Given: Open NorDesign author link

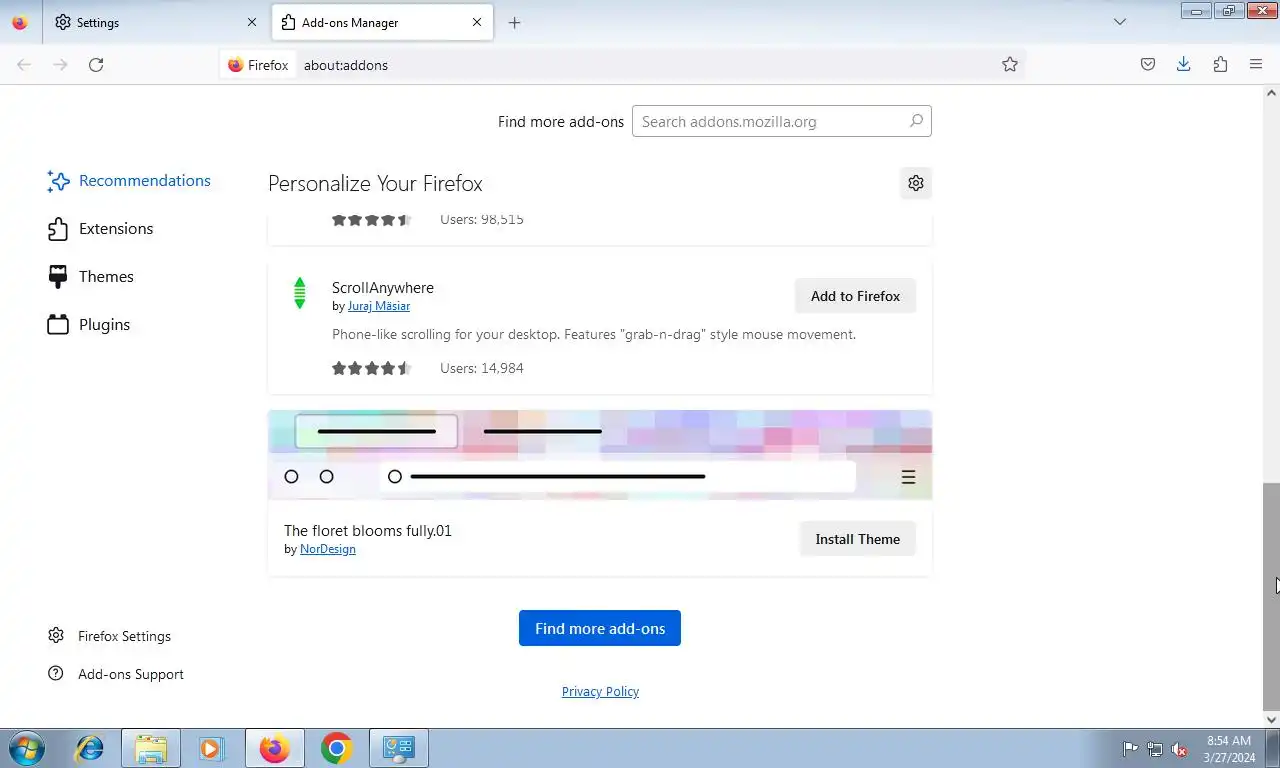Looking at the screenshot, I should 328,549.
